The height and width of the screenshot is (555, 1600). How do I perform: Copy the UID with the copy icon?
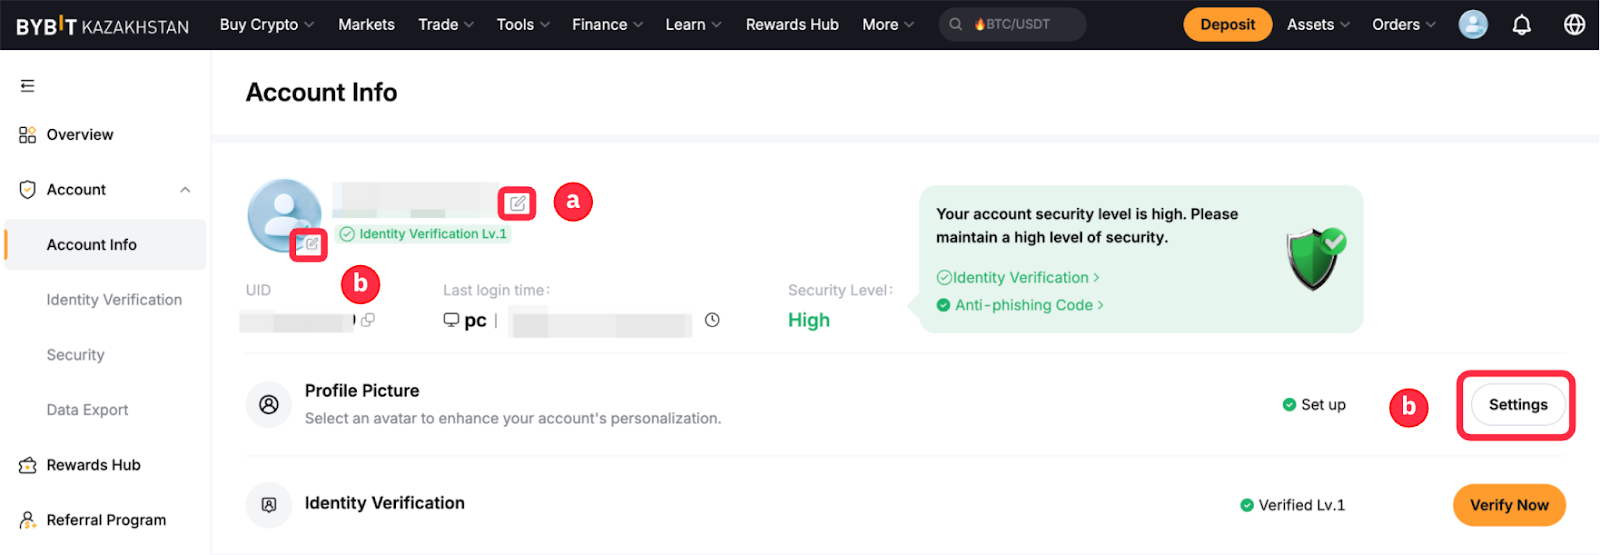point(368,320)
